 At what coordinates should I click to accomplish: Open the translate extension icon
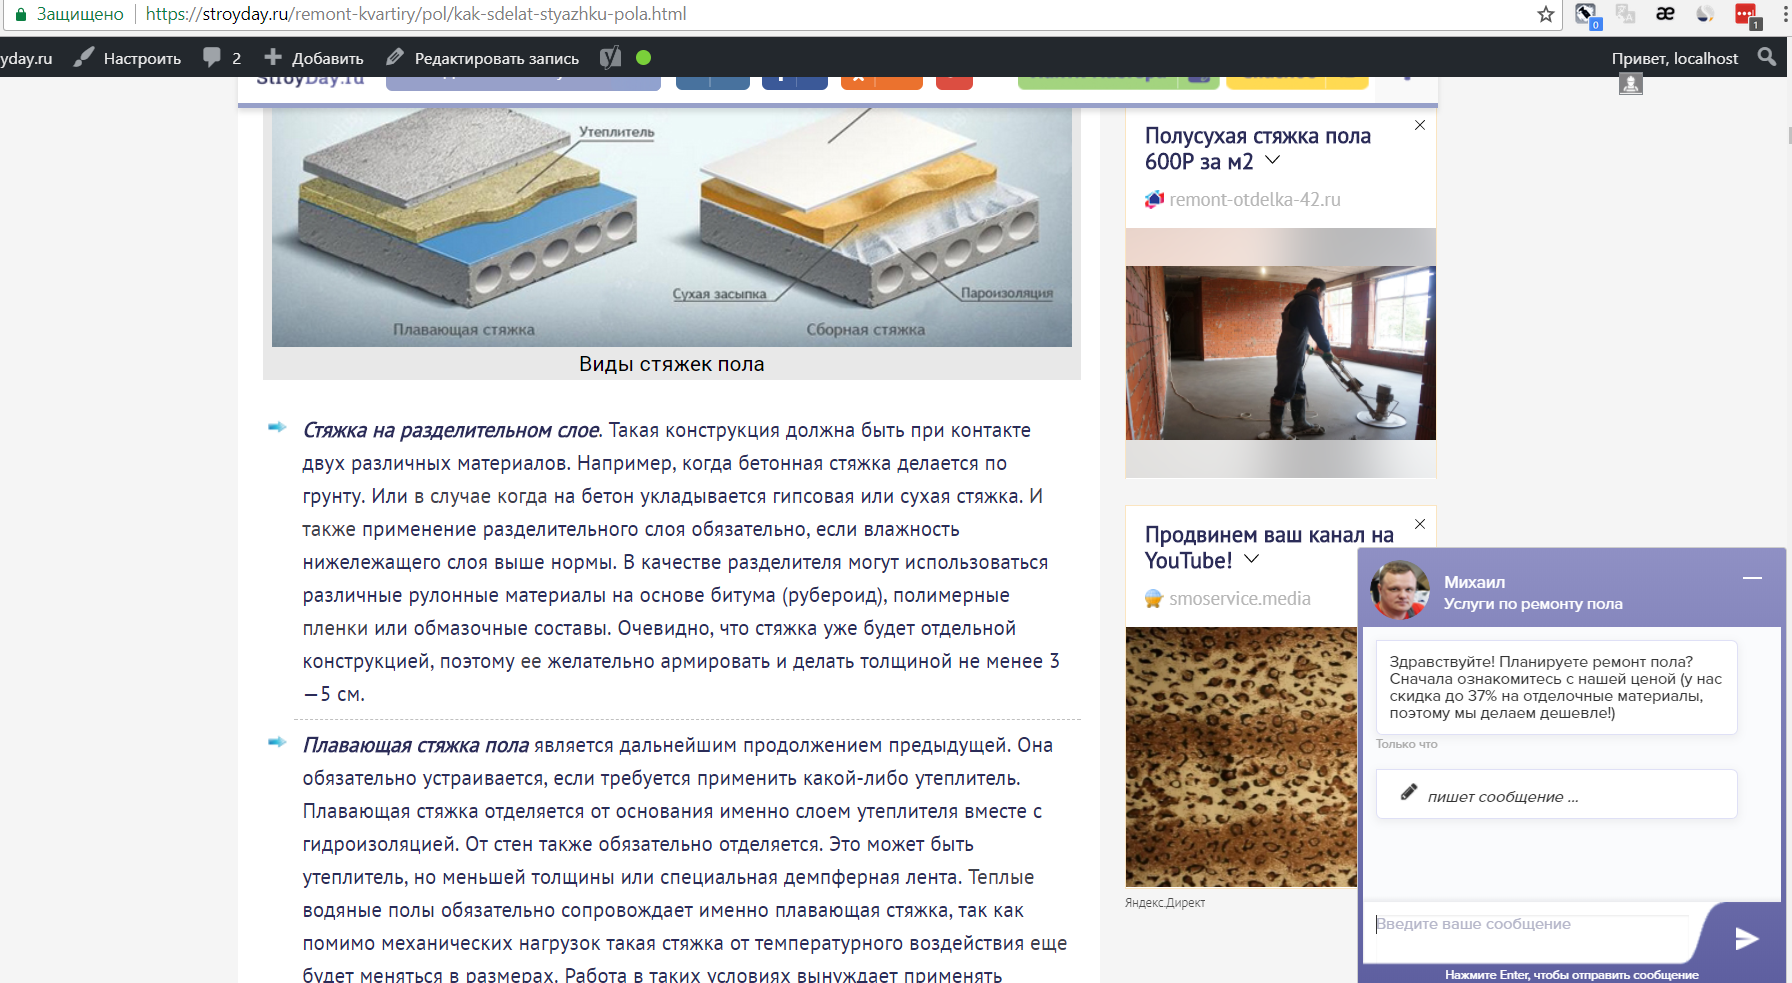(1626, 14)
